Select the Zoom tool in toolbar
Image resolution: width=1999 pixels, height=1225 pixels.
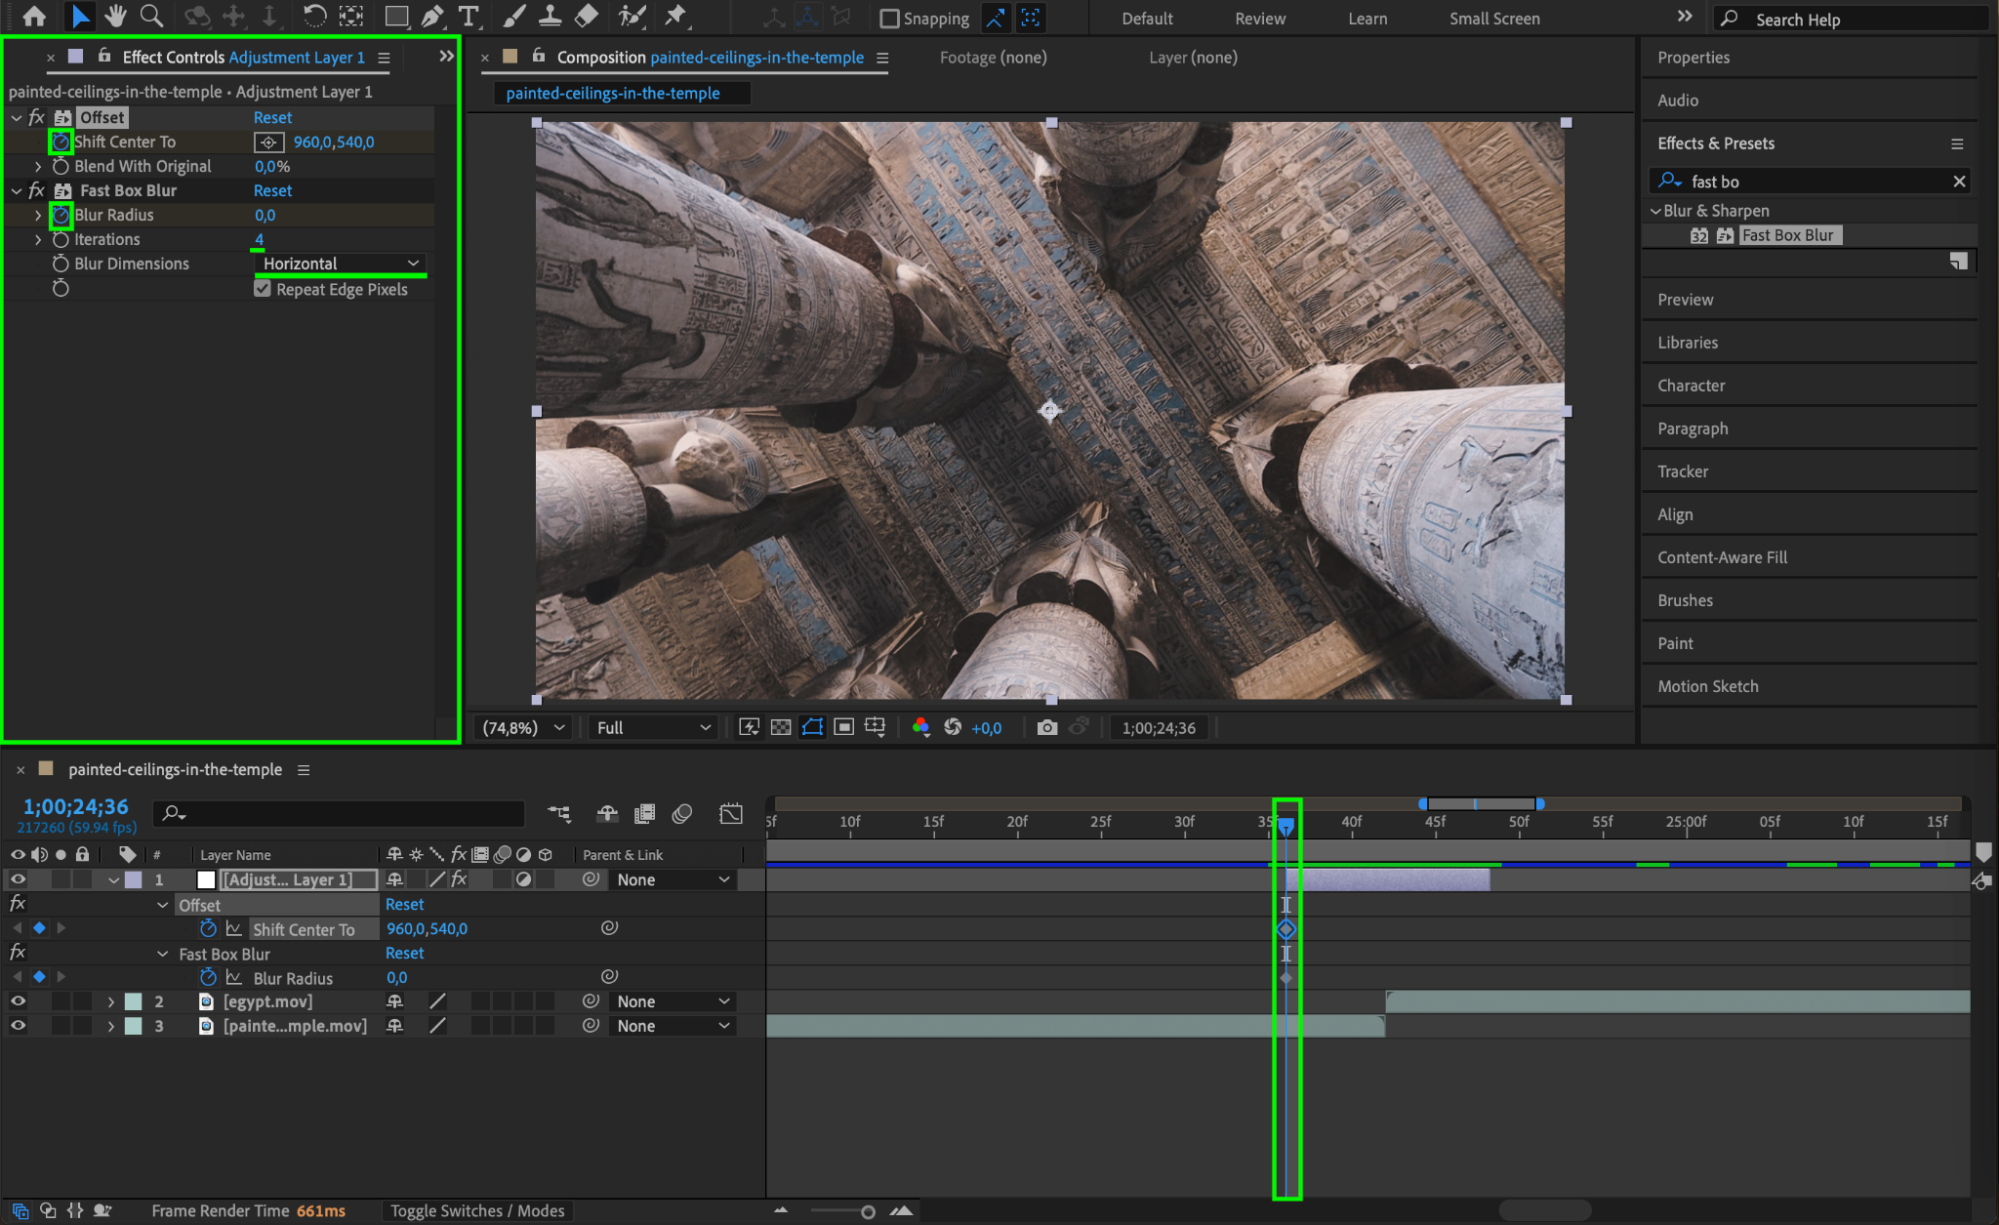pyautogui.click(x=151, y=16)
